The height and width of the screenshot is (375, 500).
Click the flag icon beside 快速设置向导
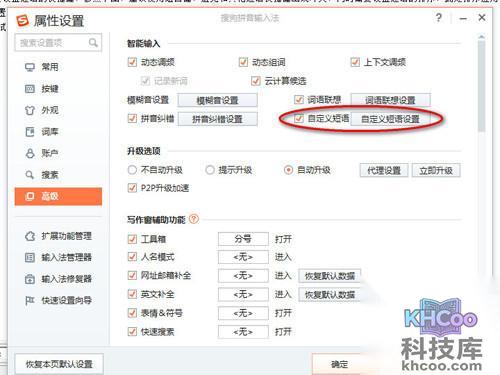30,301
